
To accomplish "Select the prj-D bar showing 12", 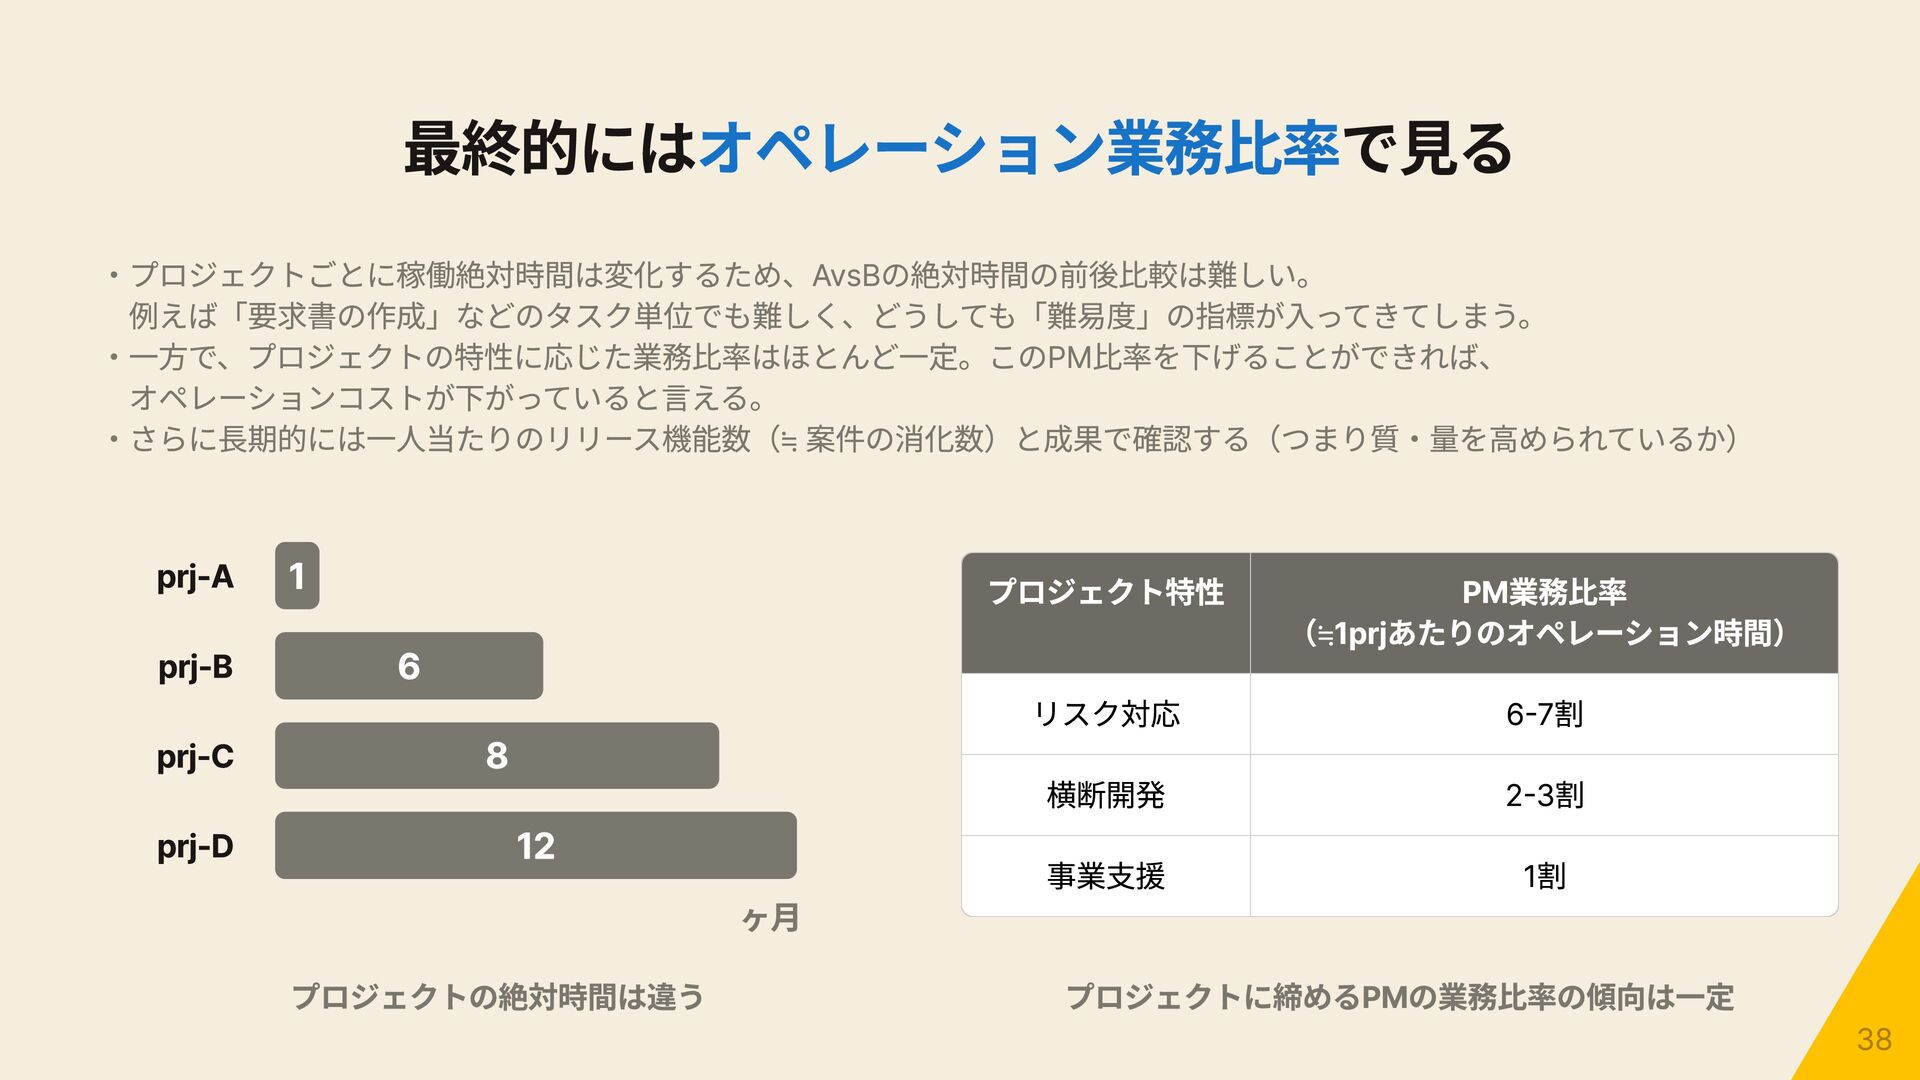I will (536, 846).
